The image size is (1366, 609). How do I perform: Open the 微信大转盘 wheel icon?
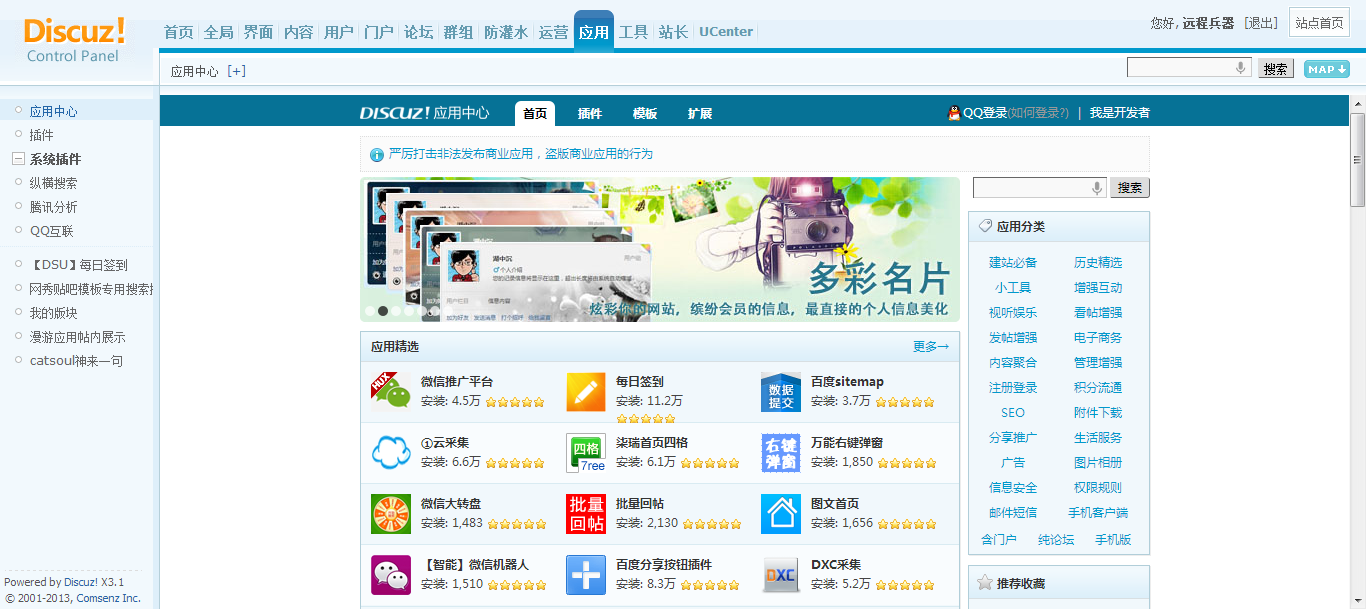point(390,514)
